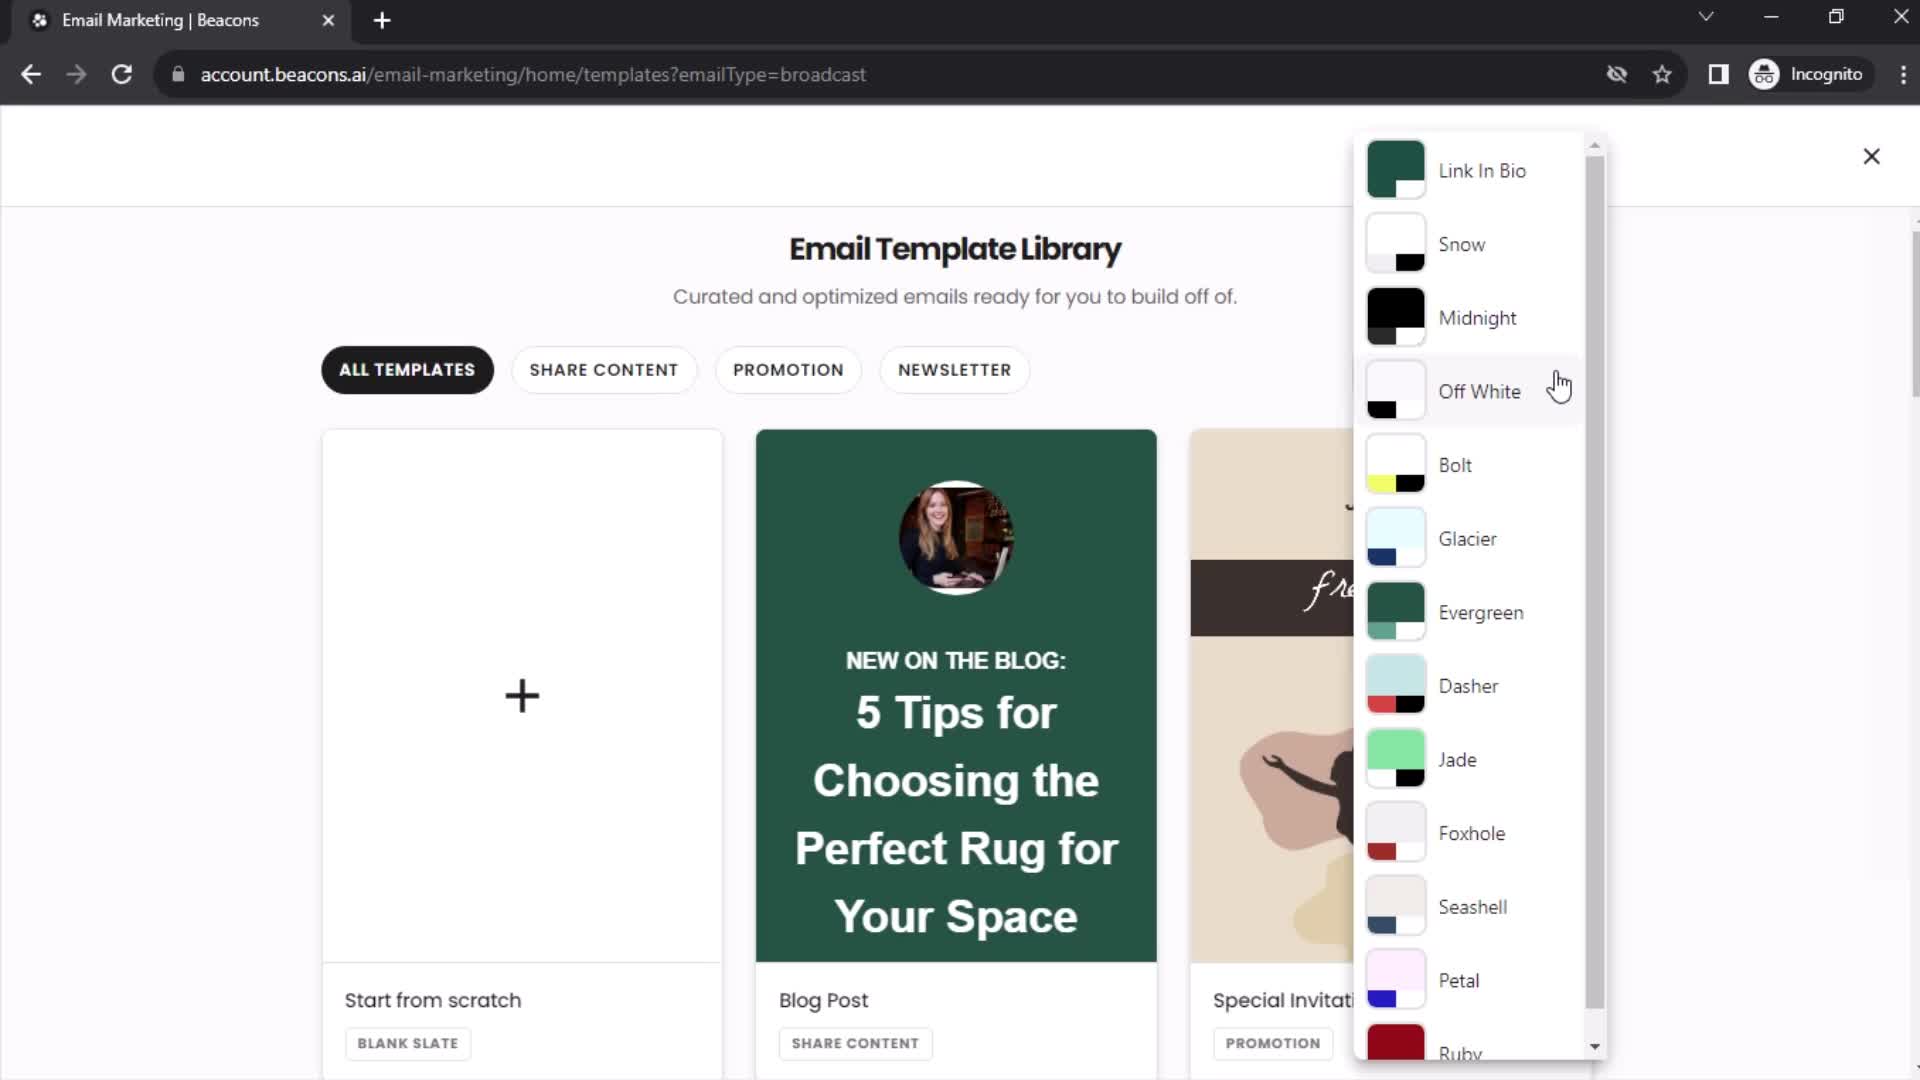The image size is (1920, 1080).
Task: Select the Link In Bio theme option
Action: pyautogui.click(x=1470, y=170)
